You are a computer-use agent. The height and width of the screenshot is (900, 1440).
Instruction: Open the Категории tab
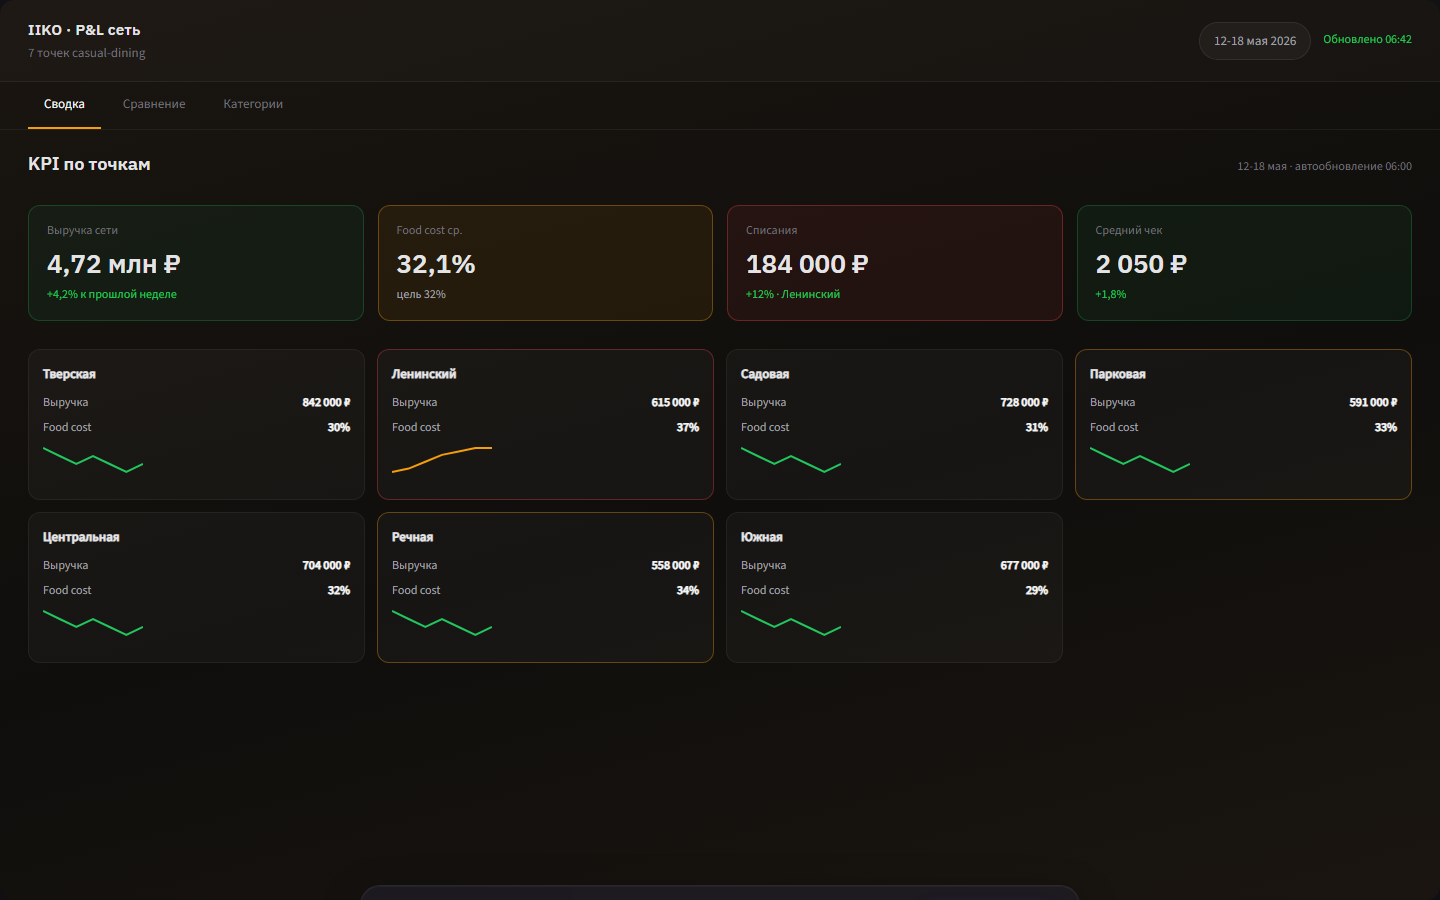[253, 104]
